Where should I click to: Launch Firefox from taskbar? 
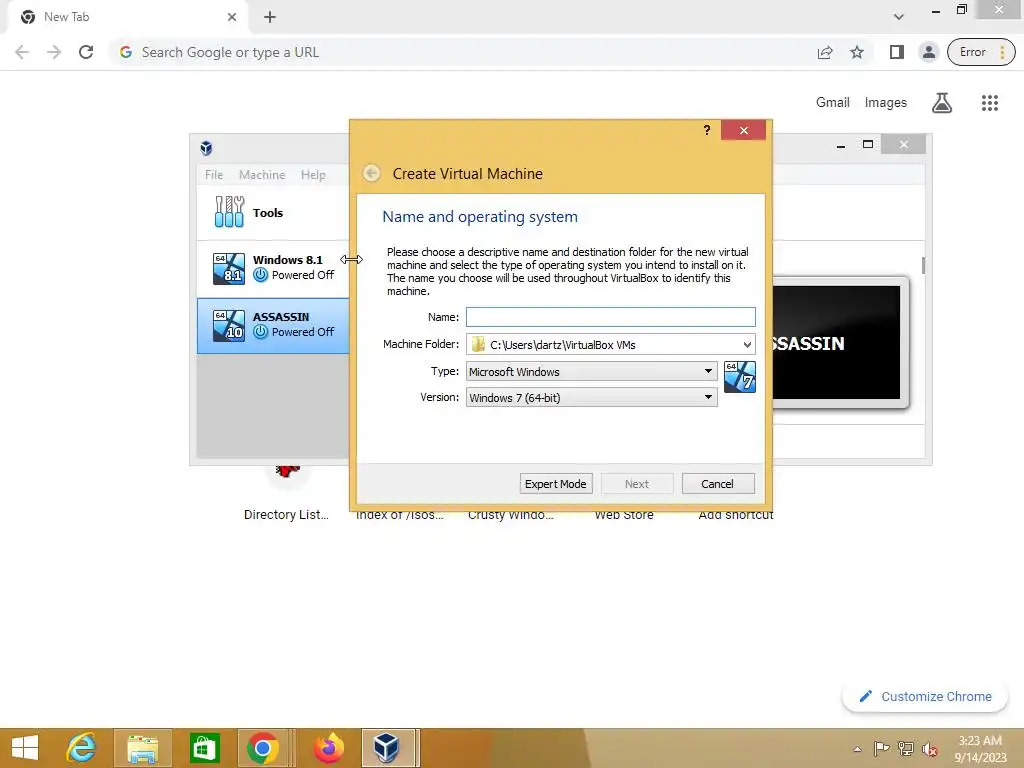click(x=328, y=748)
